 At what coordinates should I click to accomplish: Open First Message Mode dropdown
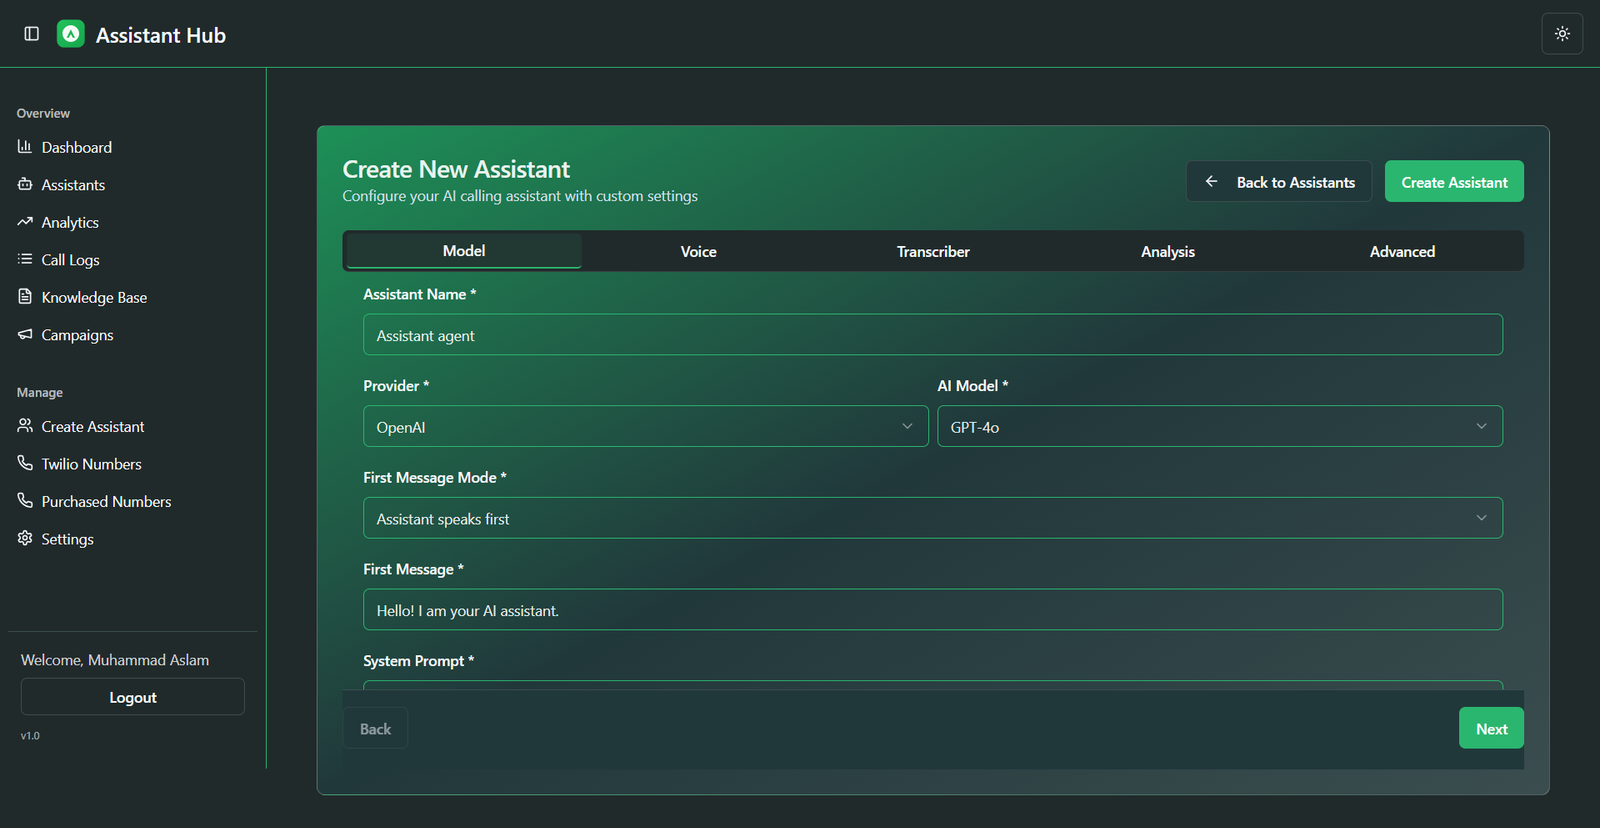tap(932, 519)
